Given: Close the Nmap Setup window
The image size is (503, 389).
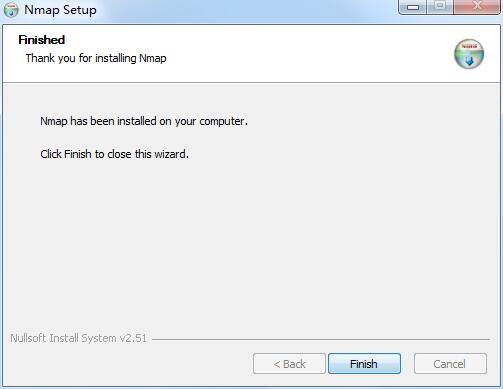Looking at the screenshot, I should point(477,7).
